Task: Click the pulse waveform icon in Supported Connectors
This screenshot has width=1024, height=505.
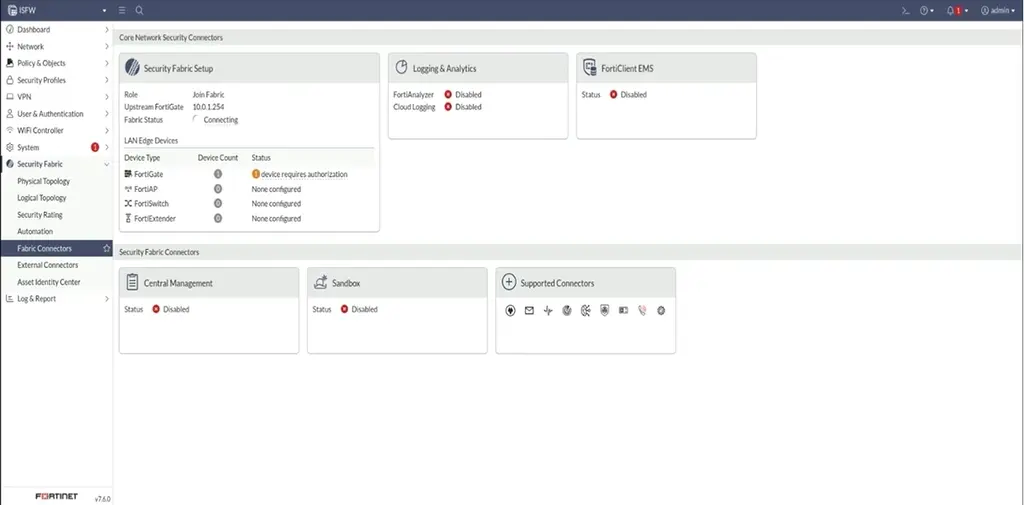Action: coord(548,311)
